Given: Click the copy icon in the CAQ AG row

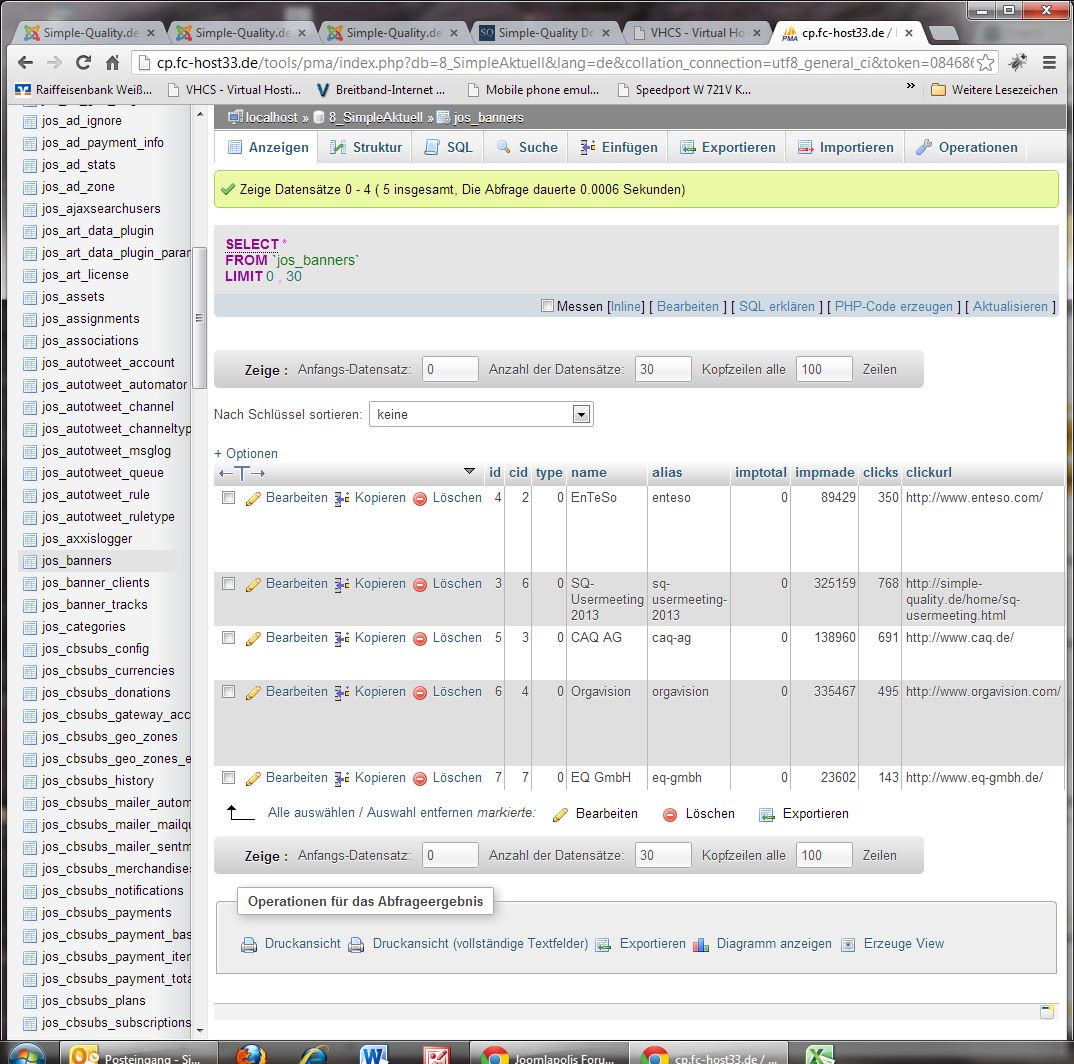Looking at the screenshot, I should tap(341, 639).
